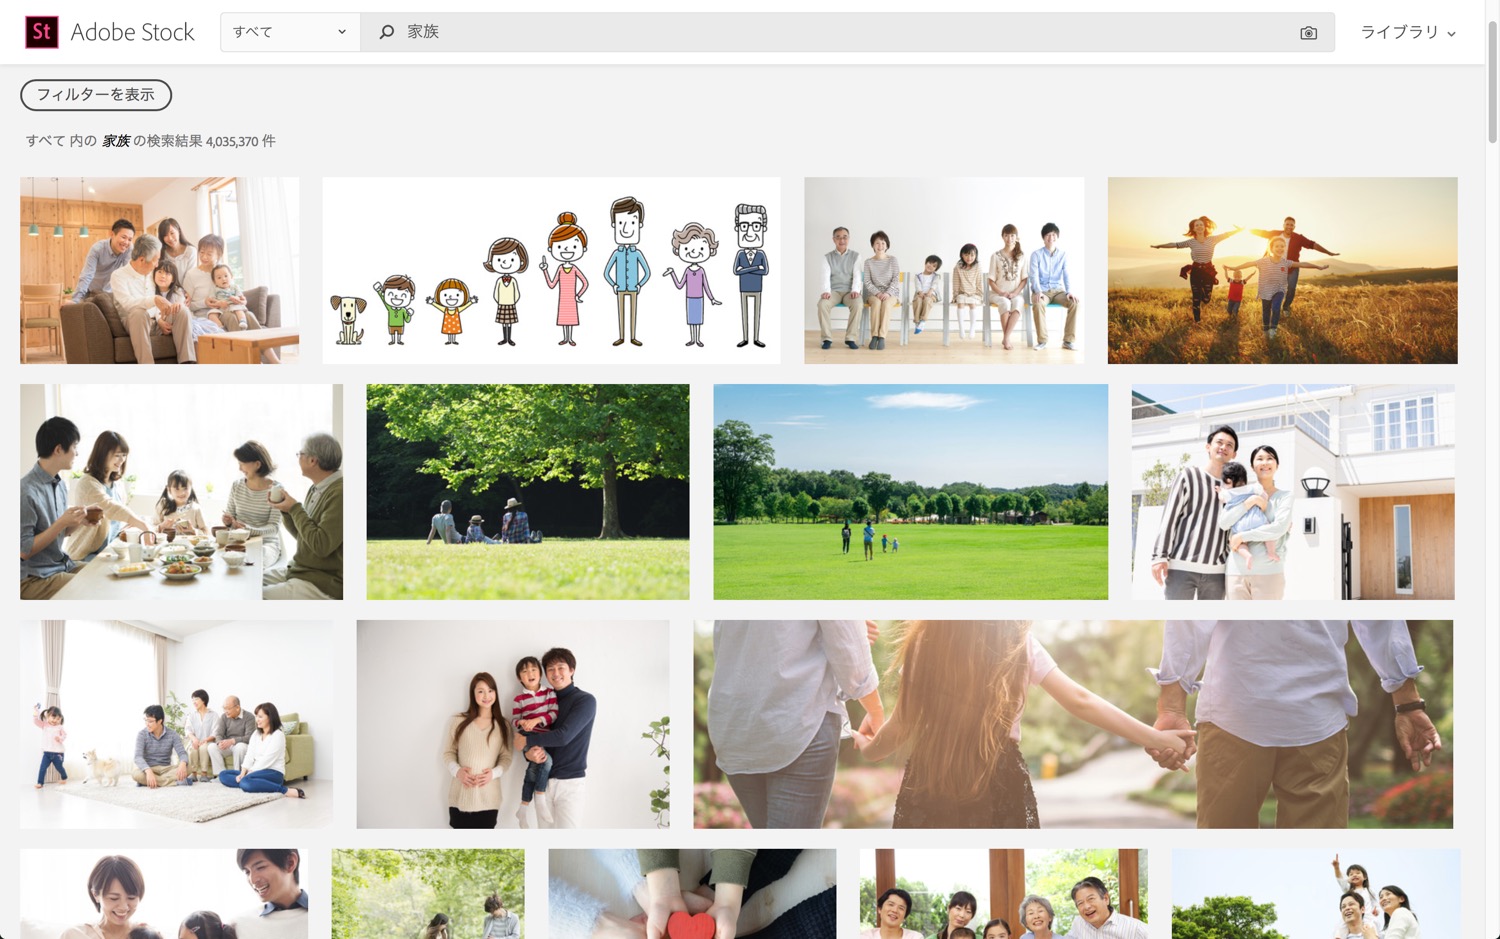This screenshot has height=939, width=1500.
Task: Open cartoon family with dog illustration
Action: pos(551,270)
